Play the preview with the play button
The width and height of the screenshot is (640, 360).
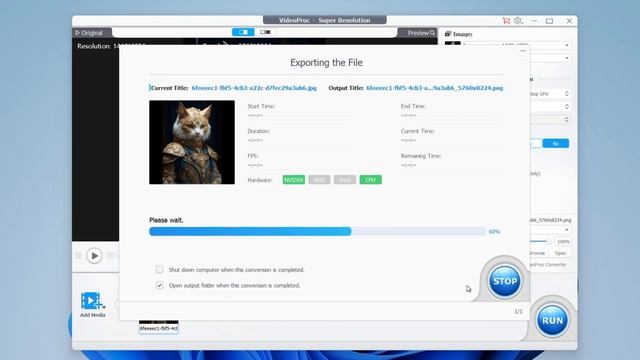point(94,256)
